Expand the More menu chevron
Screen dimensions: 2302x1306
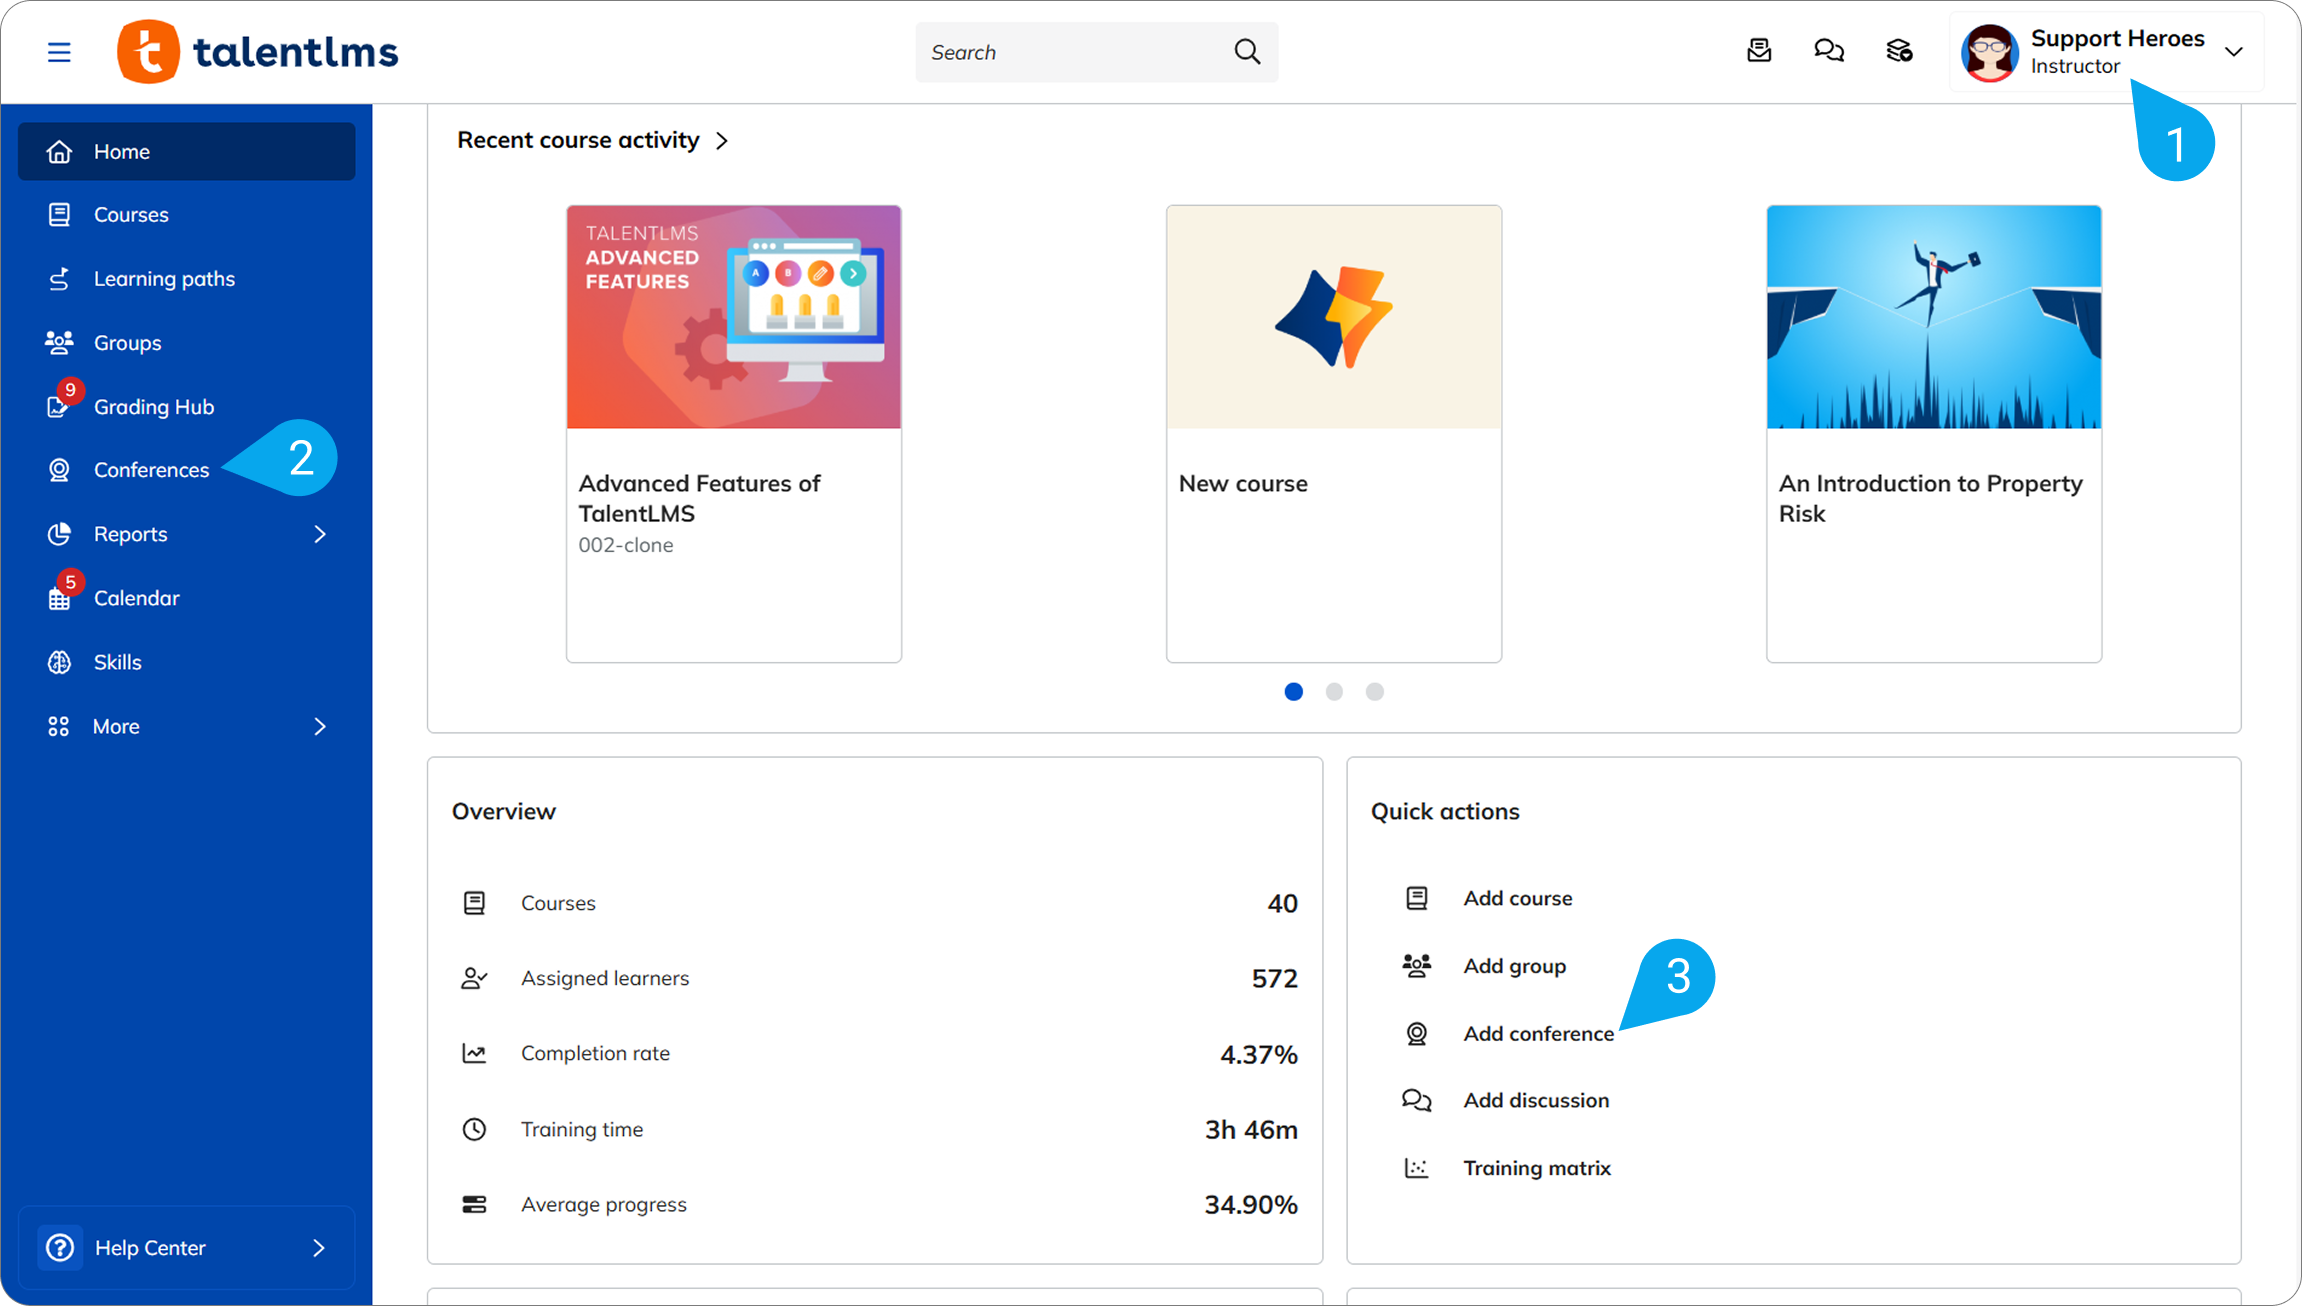(320, 727)
